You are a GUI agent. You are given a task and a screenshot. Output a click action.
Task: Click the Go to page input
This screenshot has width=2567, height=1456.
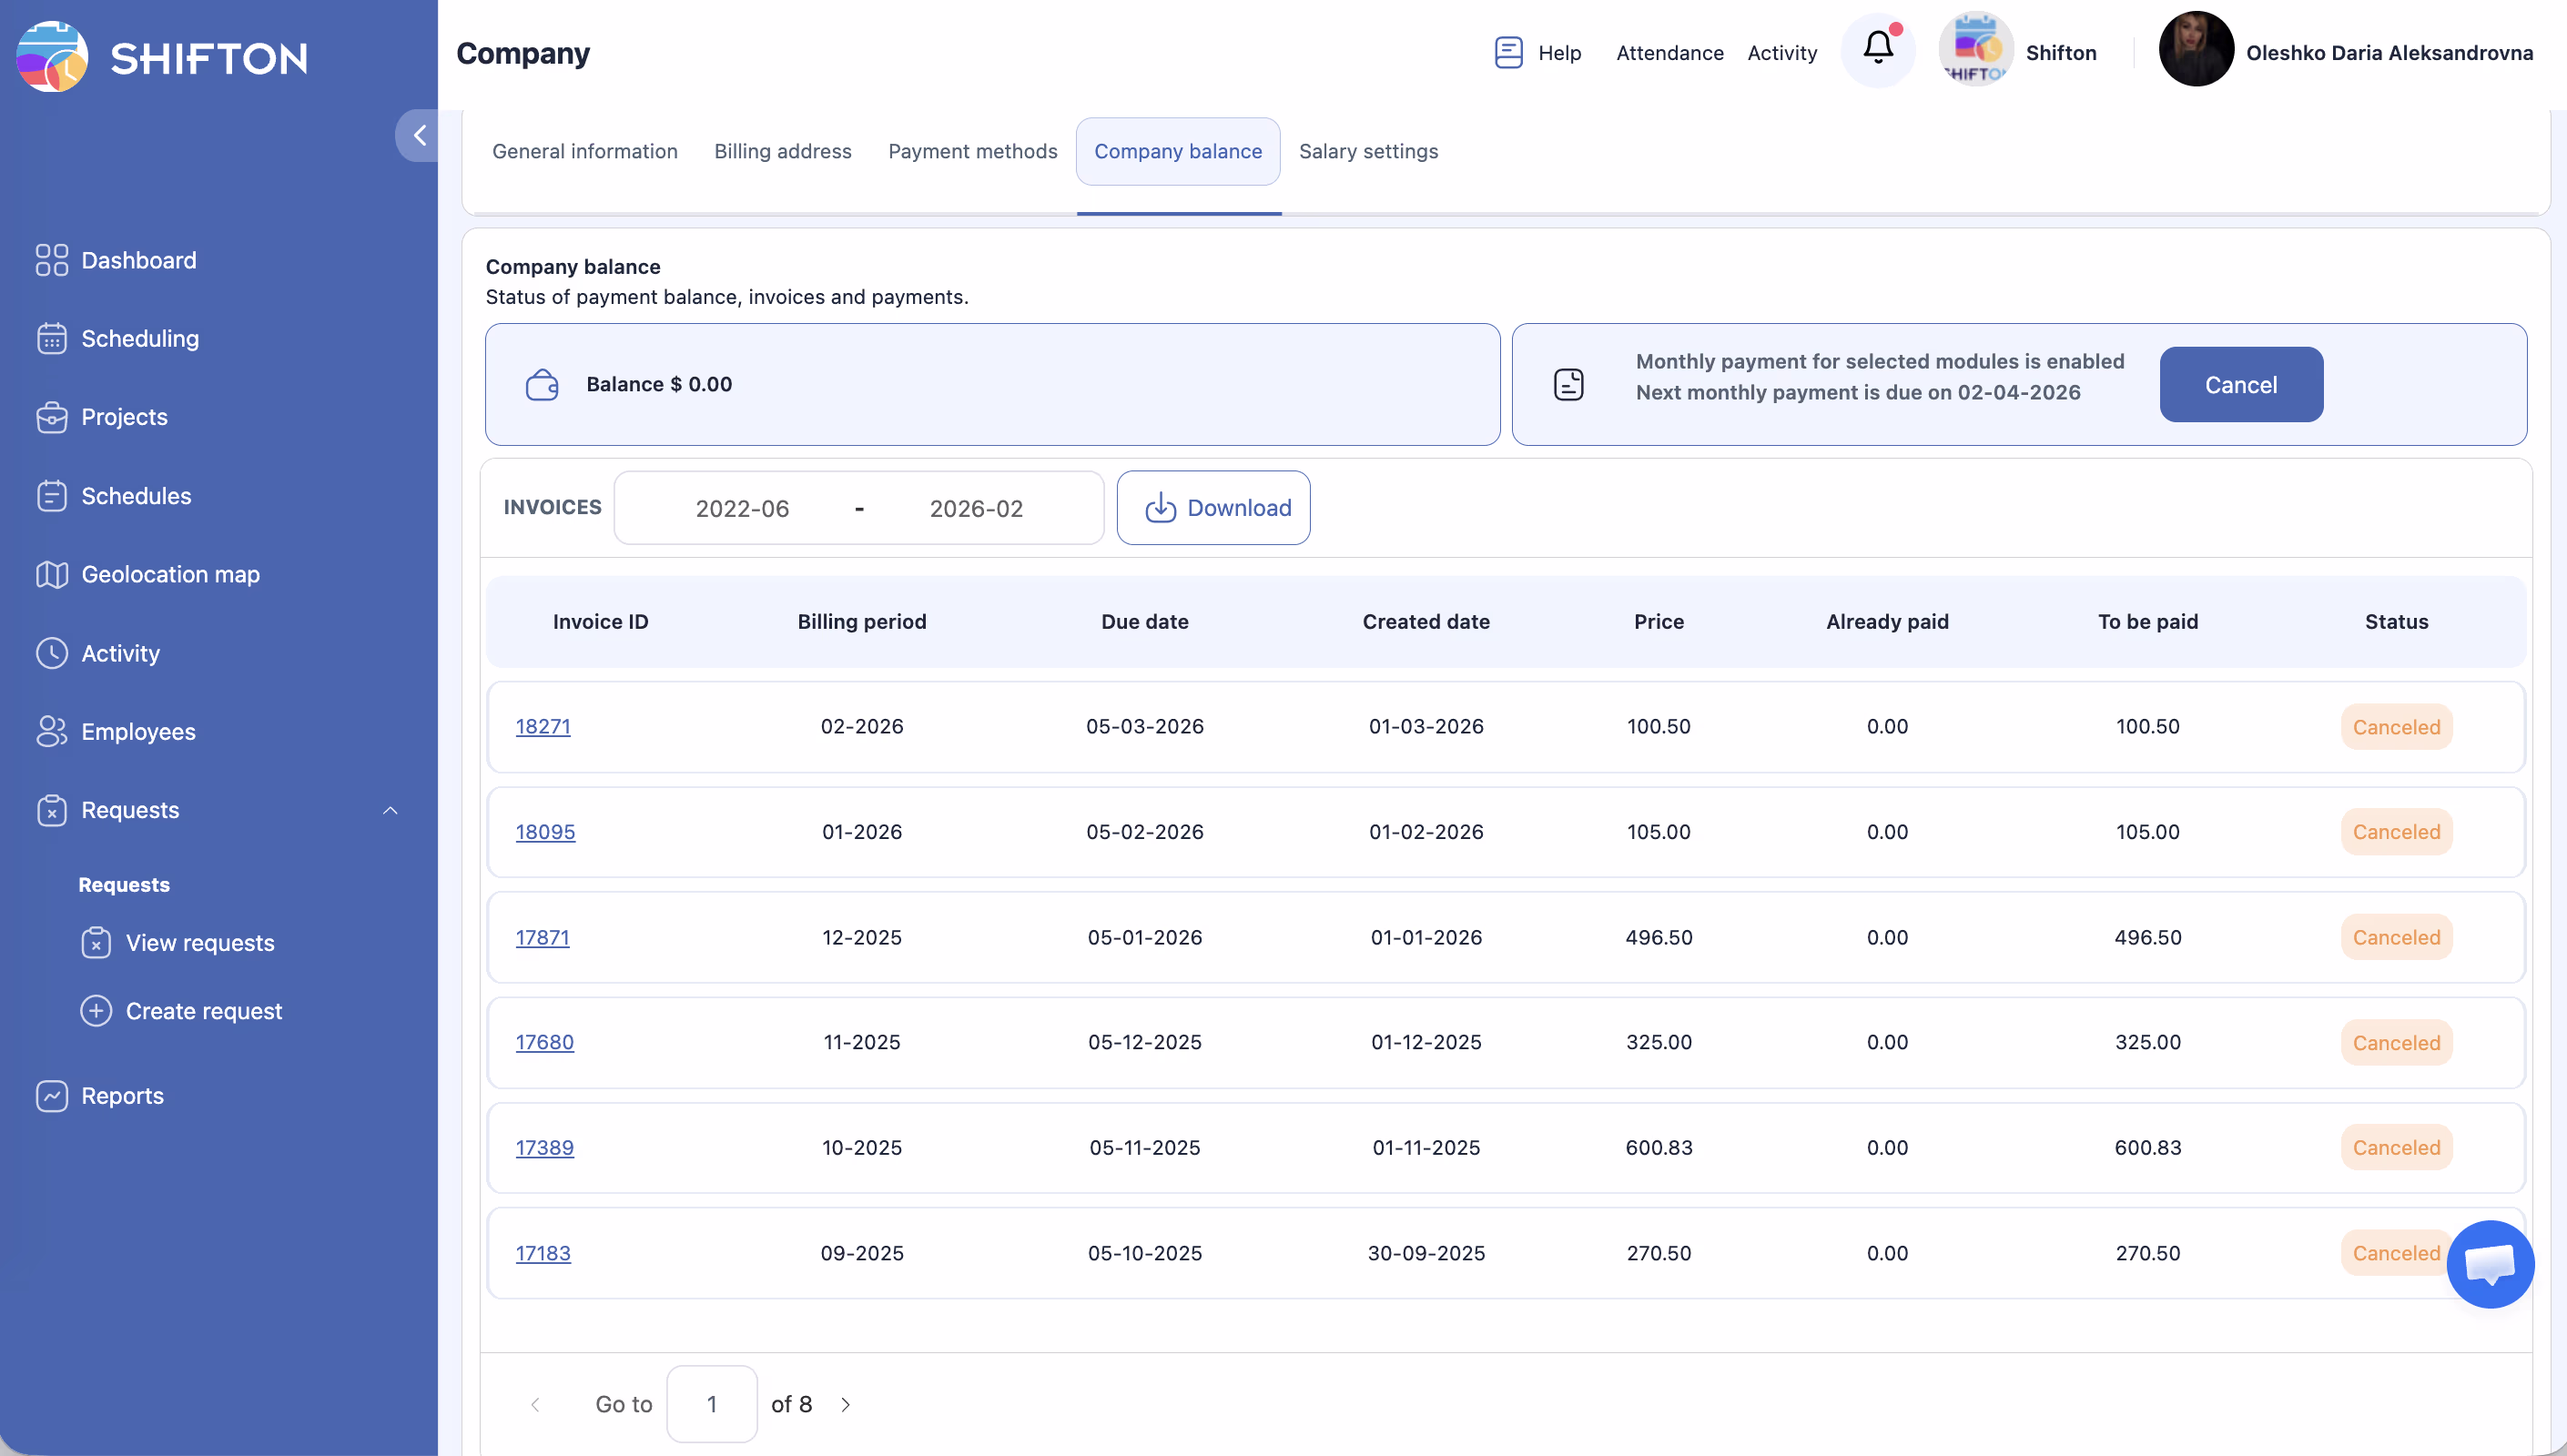coord(711,1404)
